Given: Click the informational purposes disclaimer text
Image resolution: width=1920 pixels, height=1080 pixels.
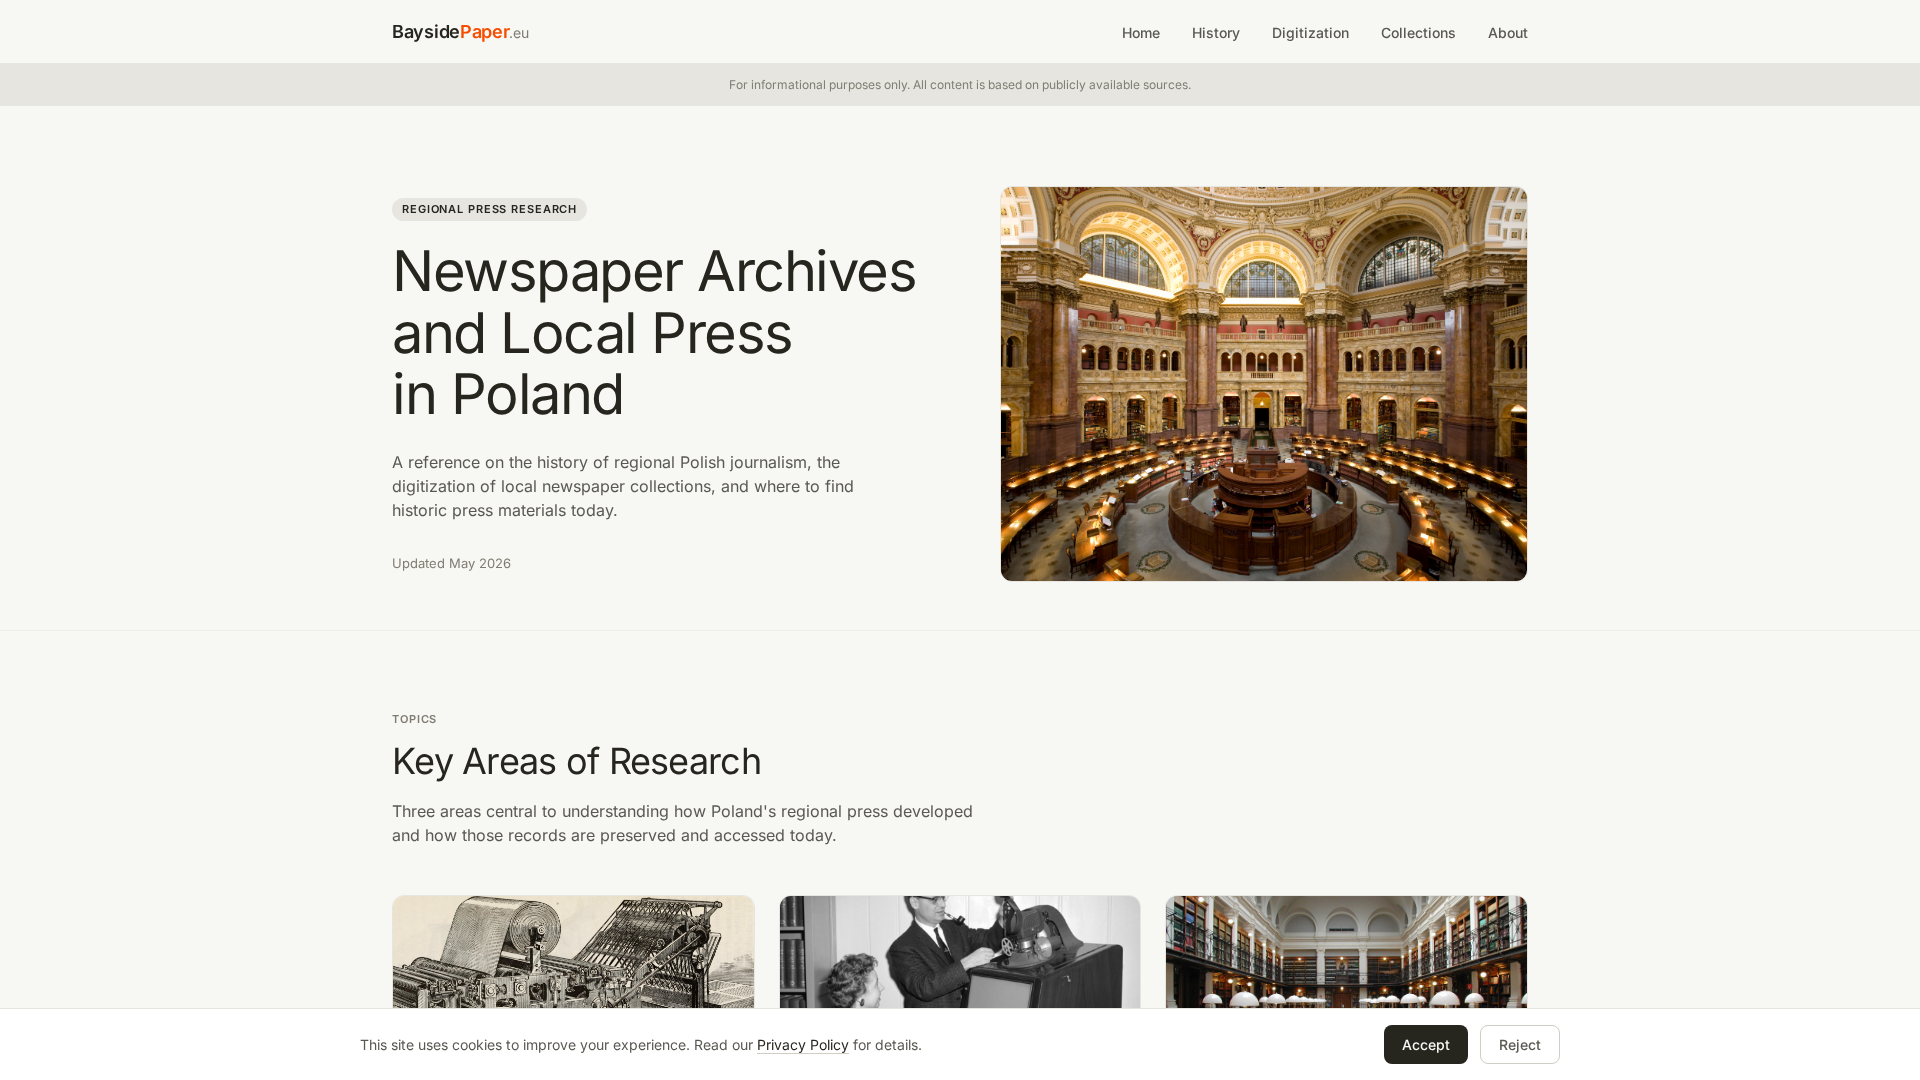Looking at the screenshot, I should (x=960, y=85).
